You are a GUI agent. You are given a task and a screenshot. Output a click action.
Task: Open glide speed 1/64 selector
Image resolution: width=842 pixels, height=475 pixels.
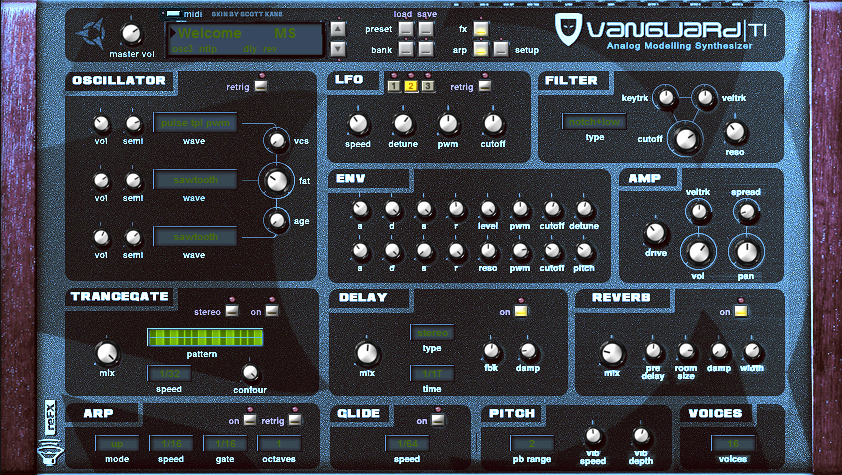(x=408, y=443)
